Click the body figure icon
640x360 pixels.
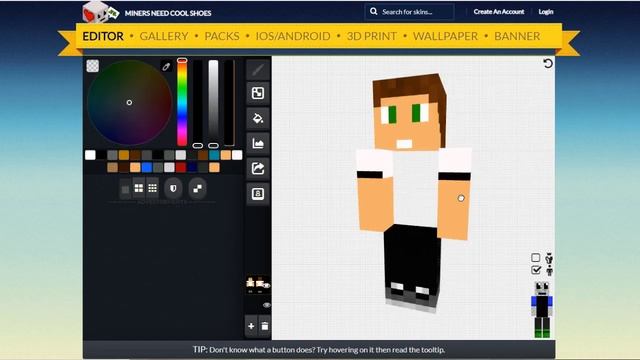pos(549,270)
